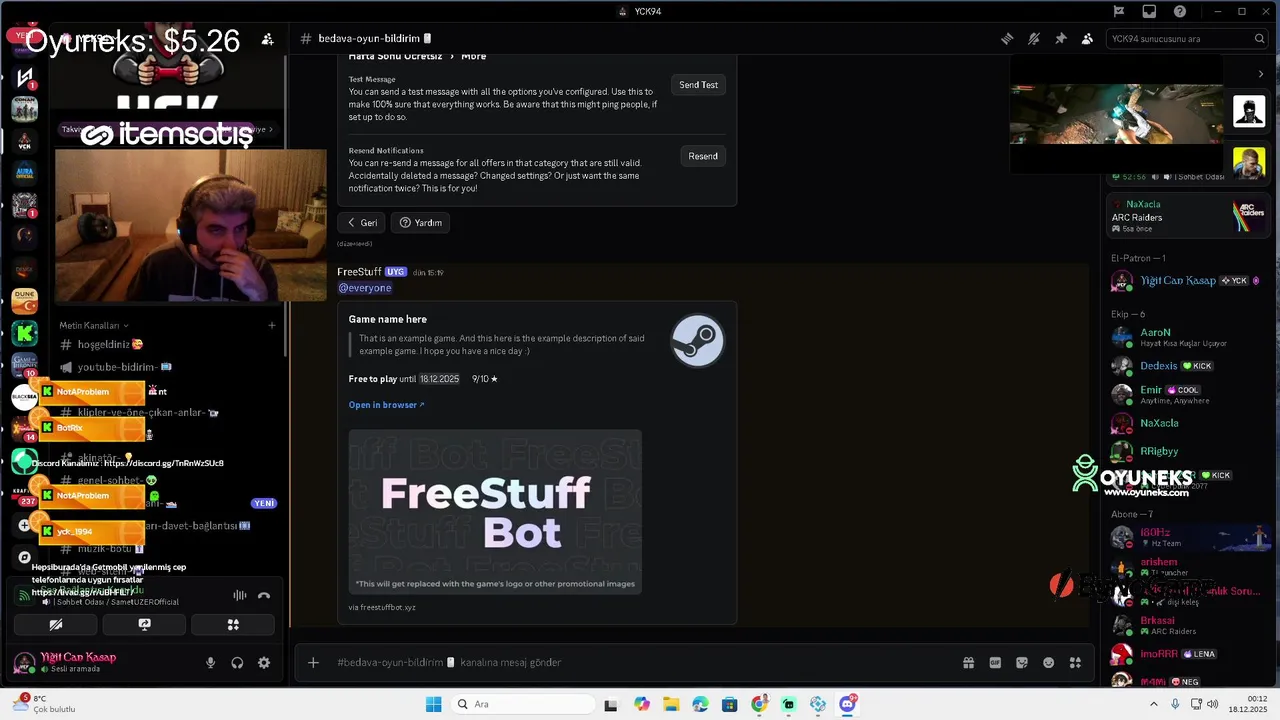The image size is (1280, 720).
Task: Expand the member list arrow chevron
Action: 1260,74
